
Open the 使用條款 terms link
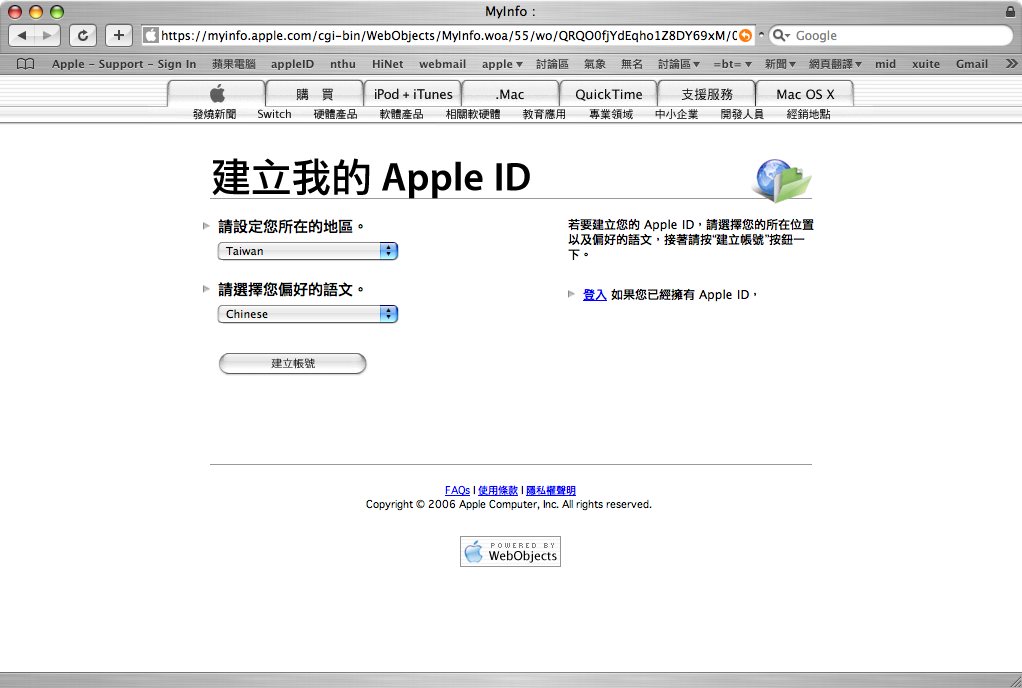[498, 490]
